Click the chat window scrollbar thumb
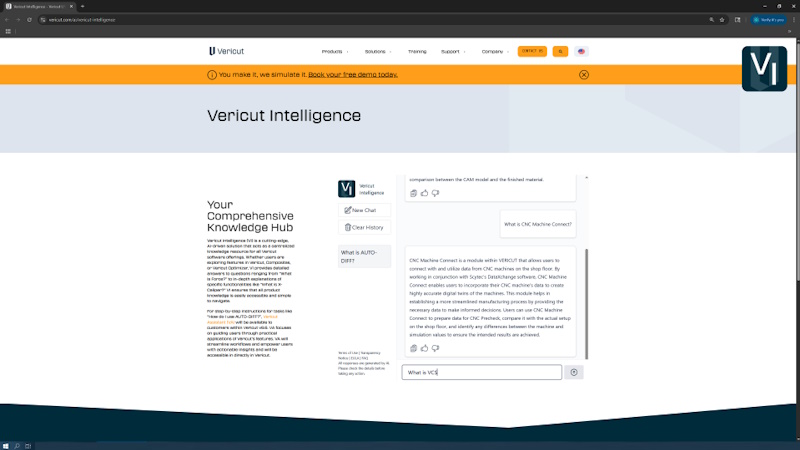 click(x=587, y=304)
